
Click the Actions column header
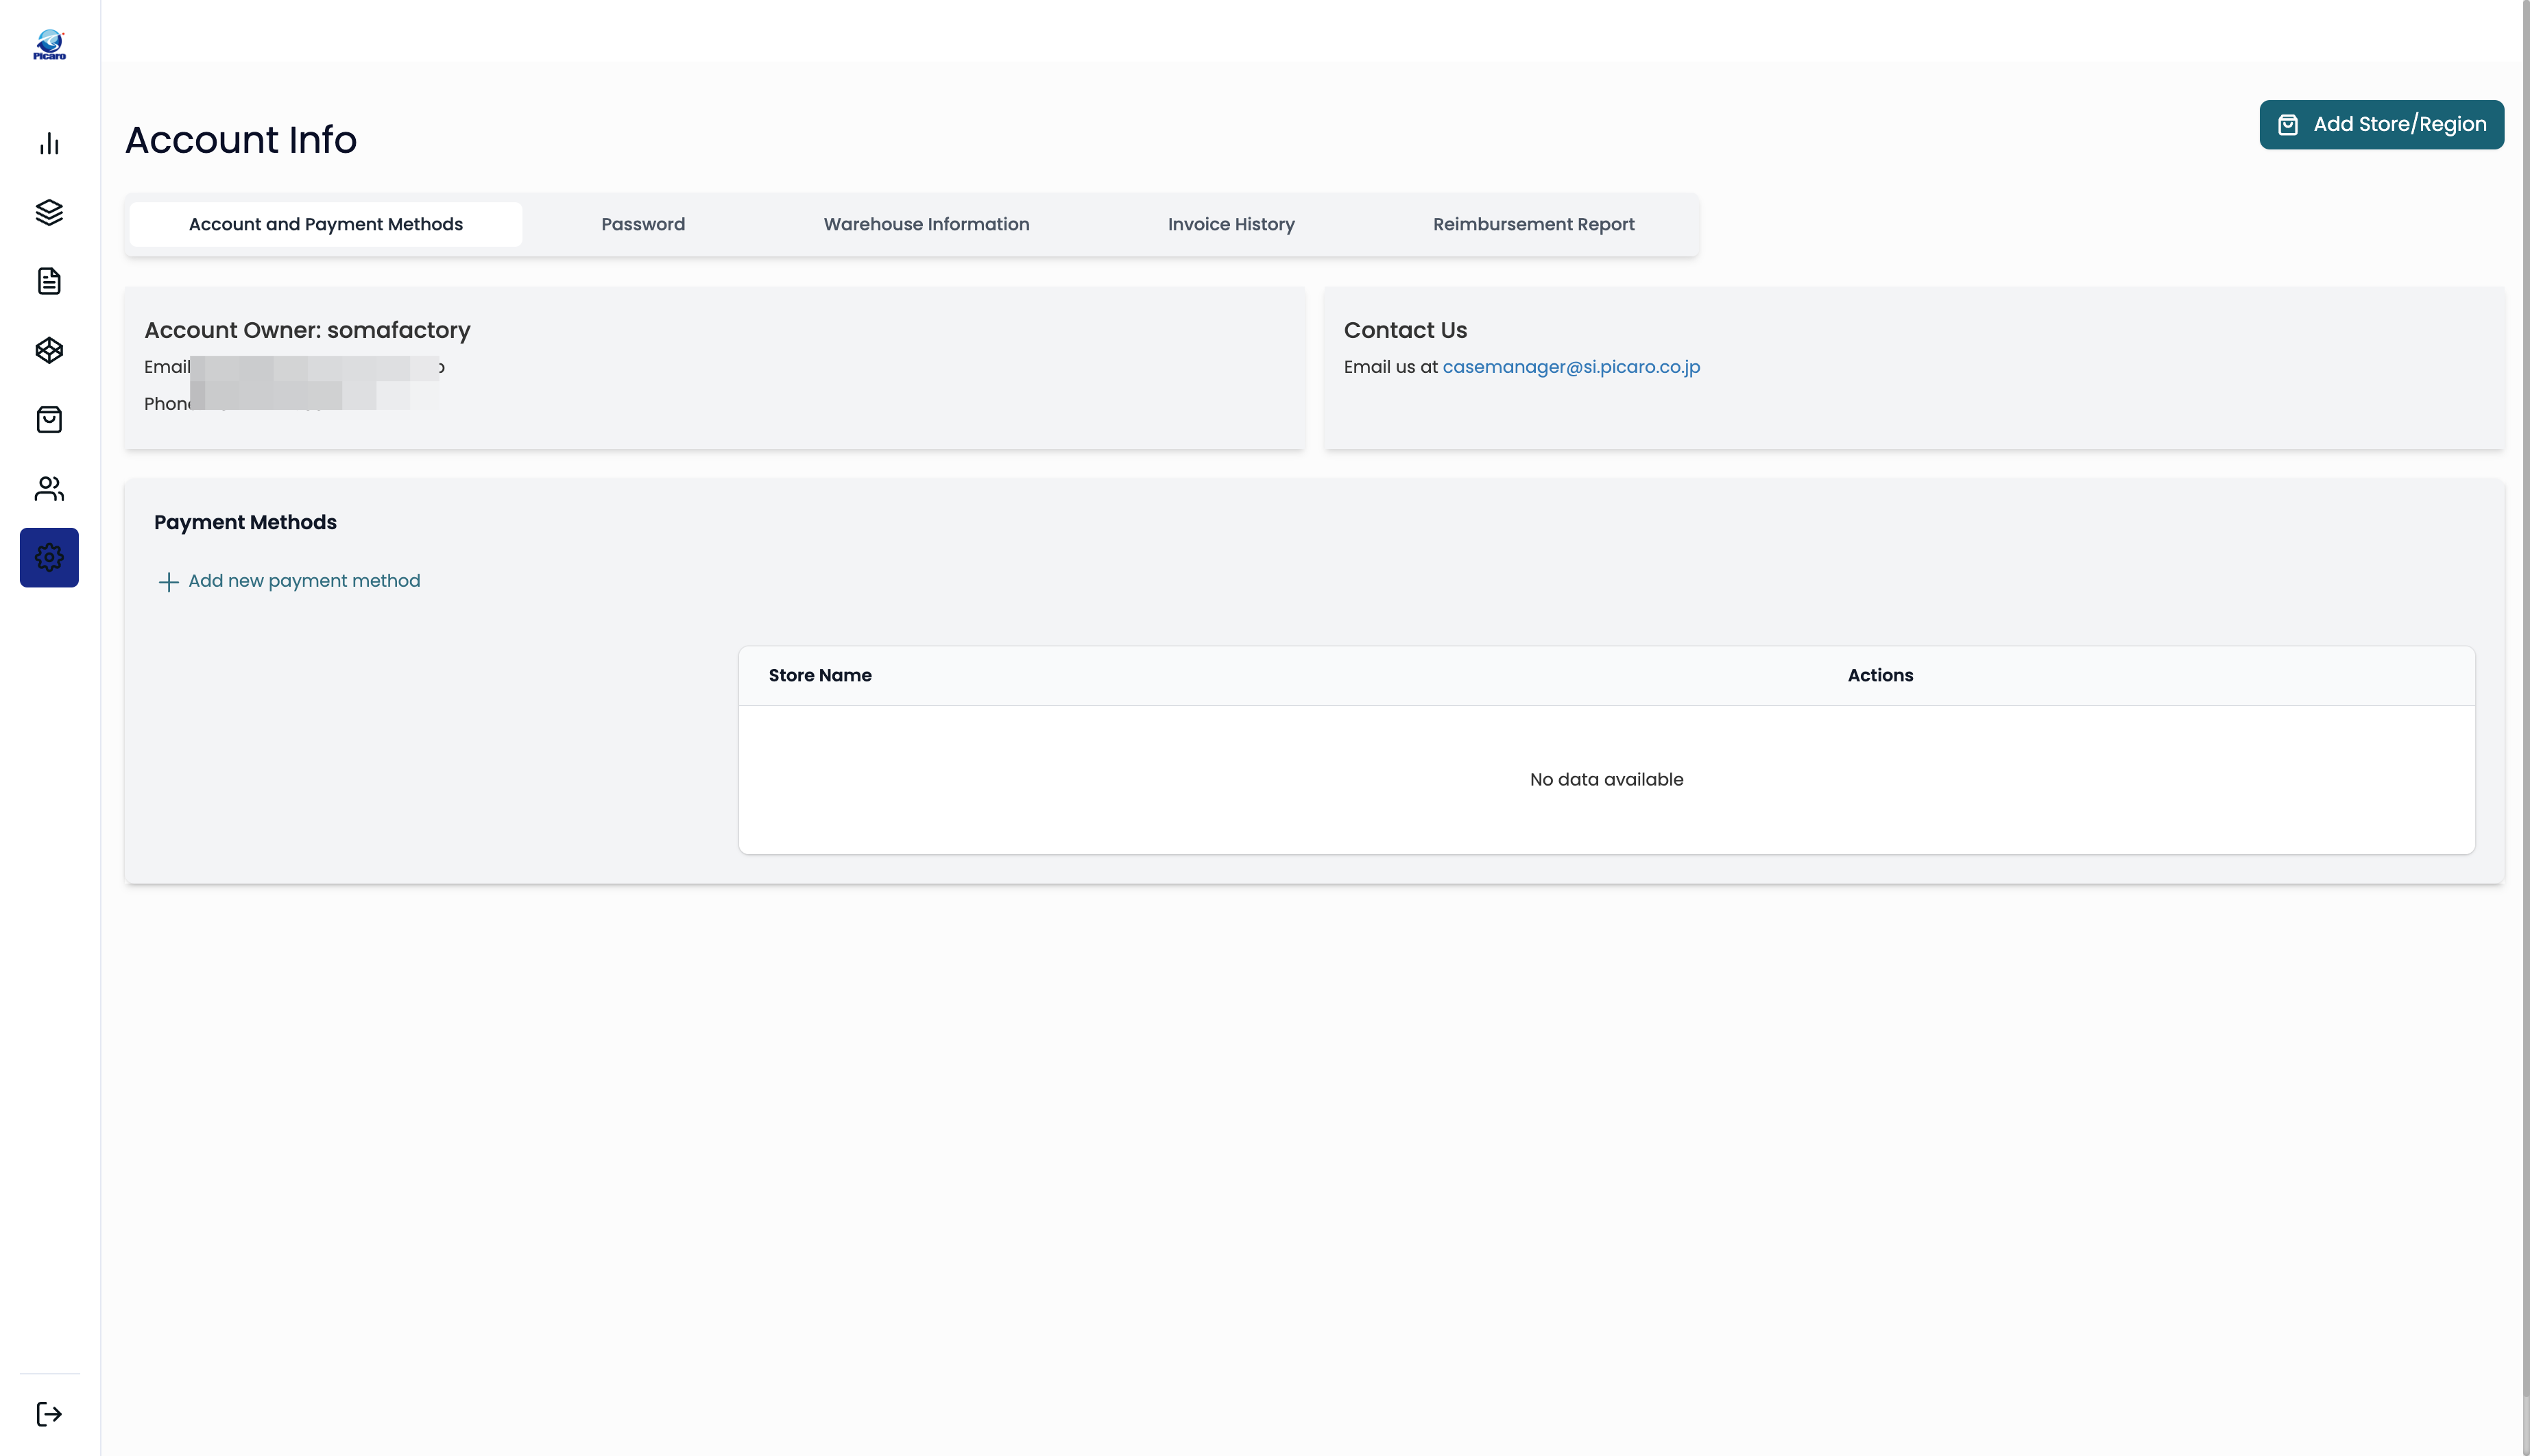pos(1880,675)
